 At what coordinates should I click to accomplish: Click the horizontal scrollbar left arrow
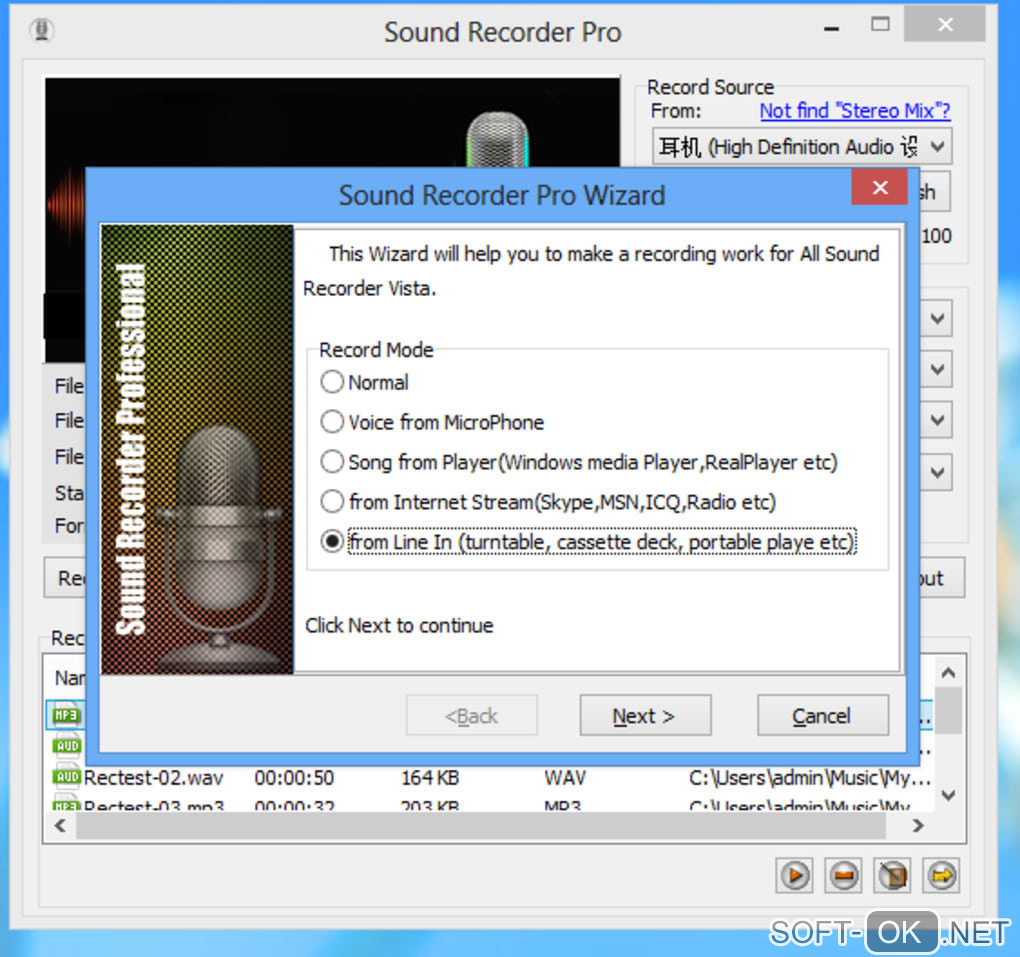60,825
